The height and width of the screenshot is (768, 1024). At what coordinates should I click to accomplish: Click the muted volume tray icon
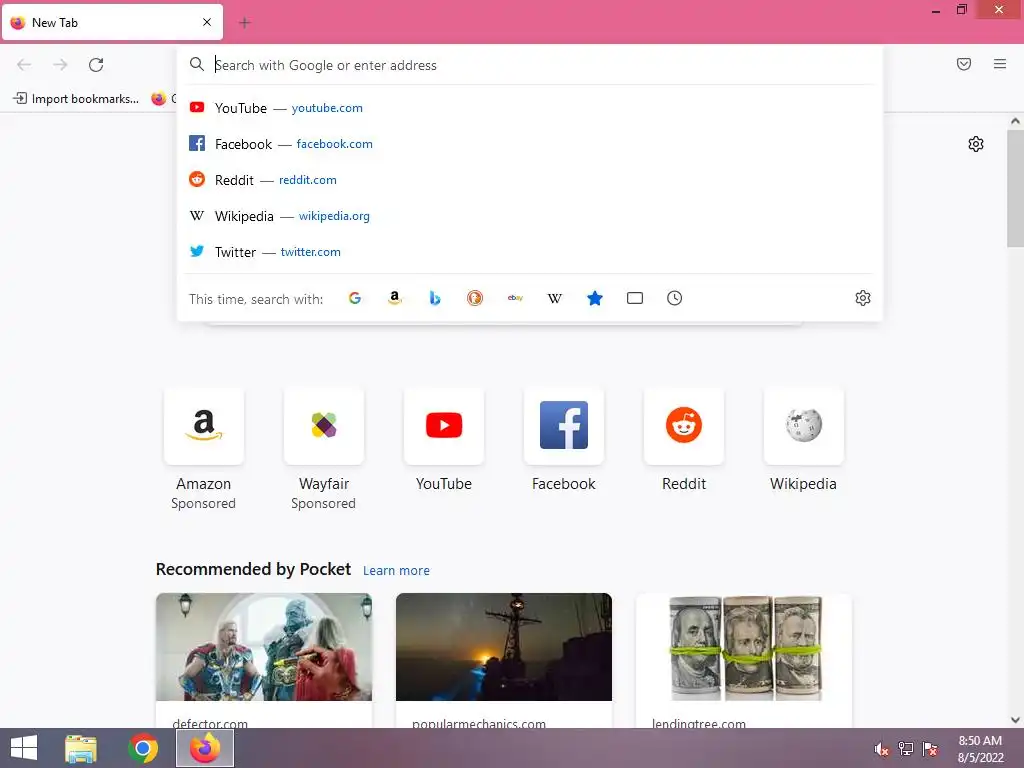point(882,749)
